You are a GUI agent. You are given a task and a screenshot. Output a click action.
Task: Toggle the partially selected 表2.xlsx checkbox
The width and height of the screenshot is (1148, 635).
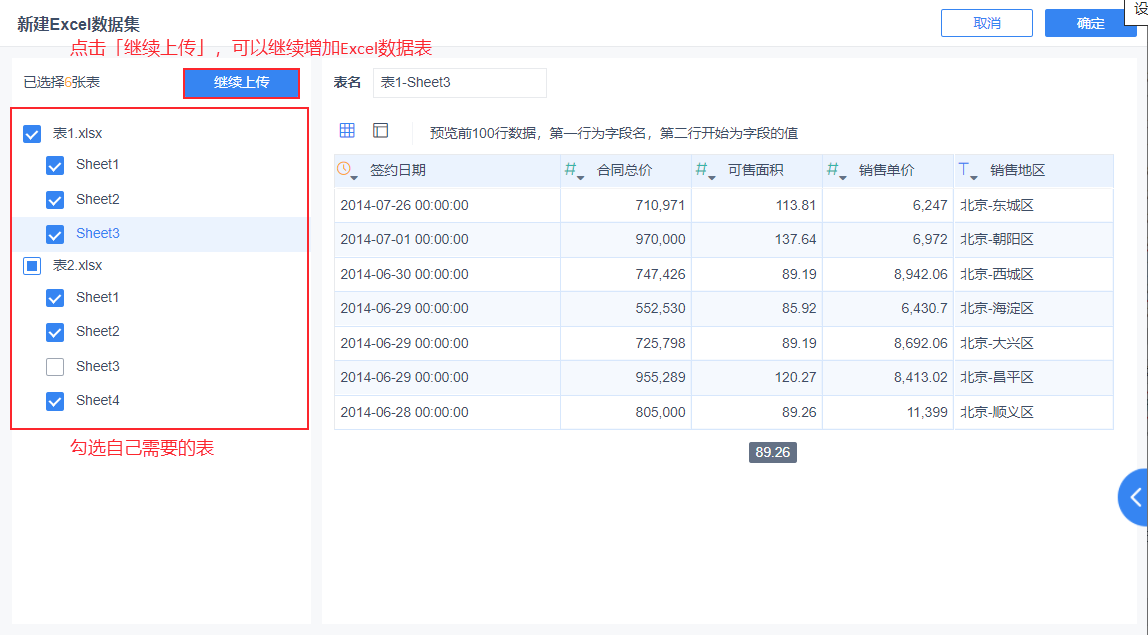click(x=31, y=266)
